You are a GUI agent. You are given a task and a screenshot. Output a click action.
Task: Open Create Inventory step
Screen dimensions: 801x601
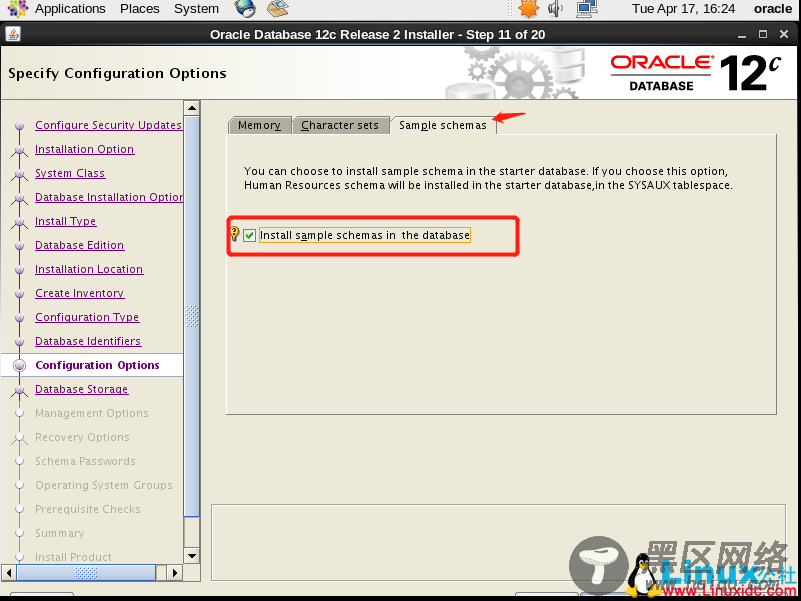point(80,293)
